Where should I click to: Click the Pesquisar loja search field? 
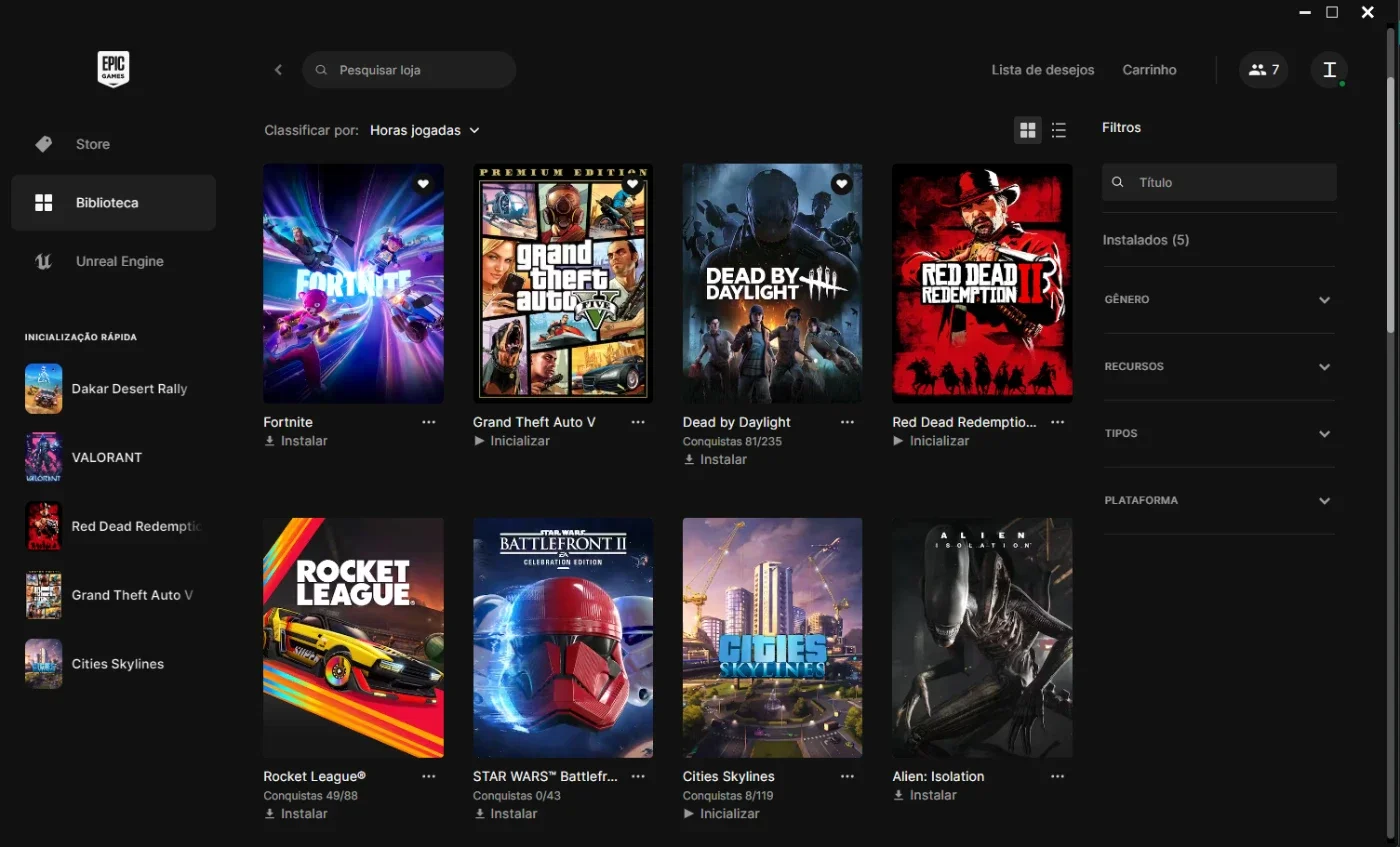pos(409,70)
